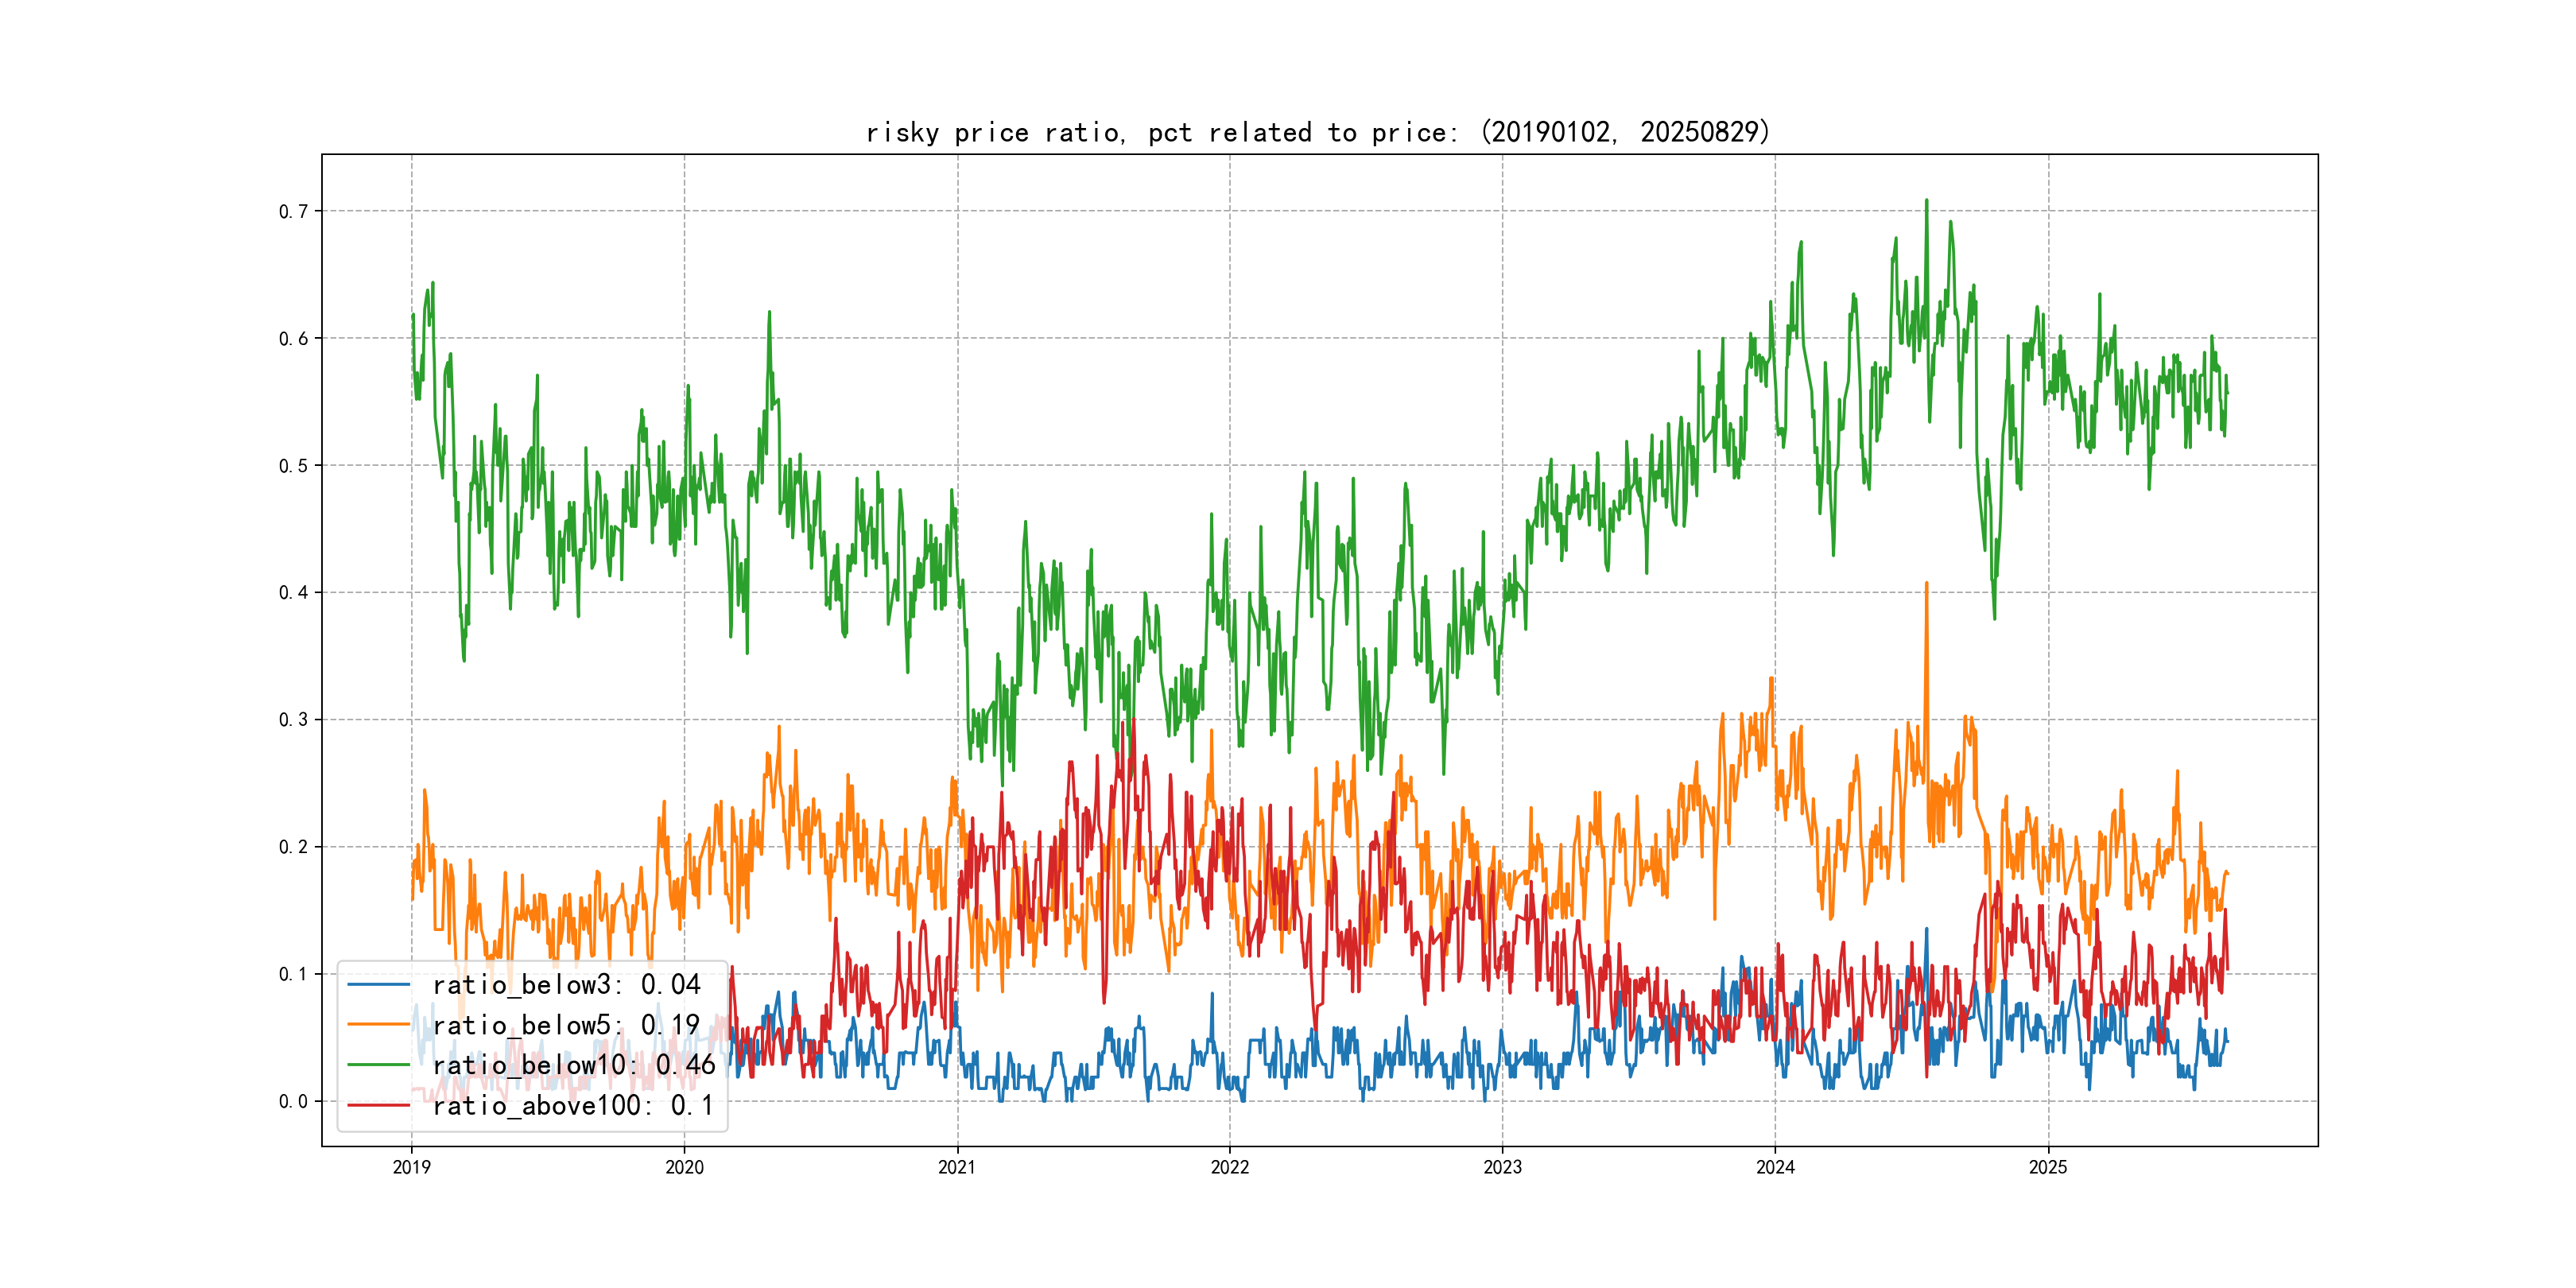This screenshot has width=2576, height=1288.
Task: Click the 0.0 y-axis tick label
Action: (293, 1101)
